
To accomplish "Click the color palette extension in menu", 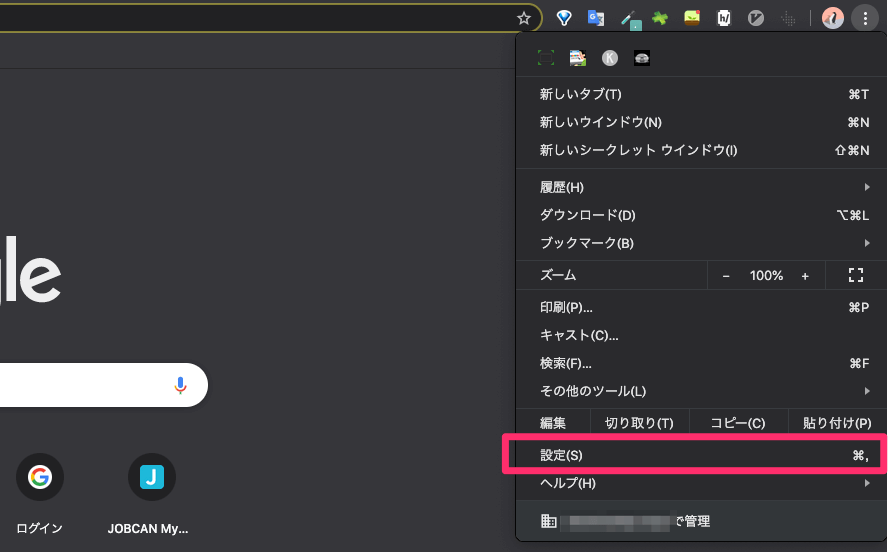I will tap(578, 58).
